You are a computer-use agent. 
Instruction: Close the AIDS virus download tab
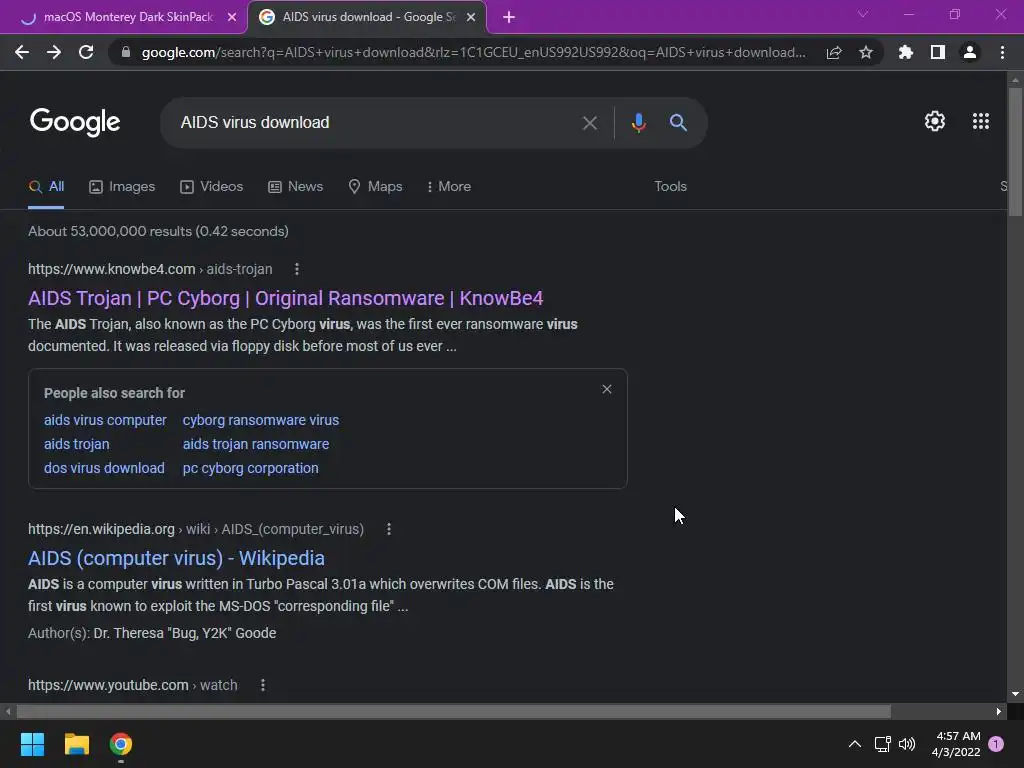[x=471, y=17]
